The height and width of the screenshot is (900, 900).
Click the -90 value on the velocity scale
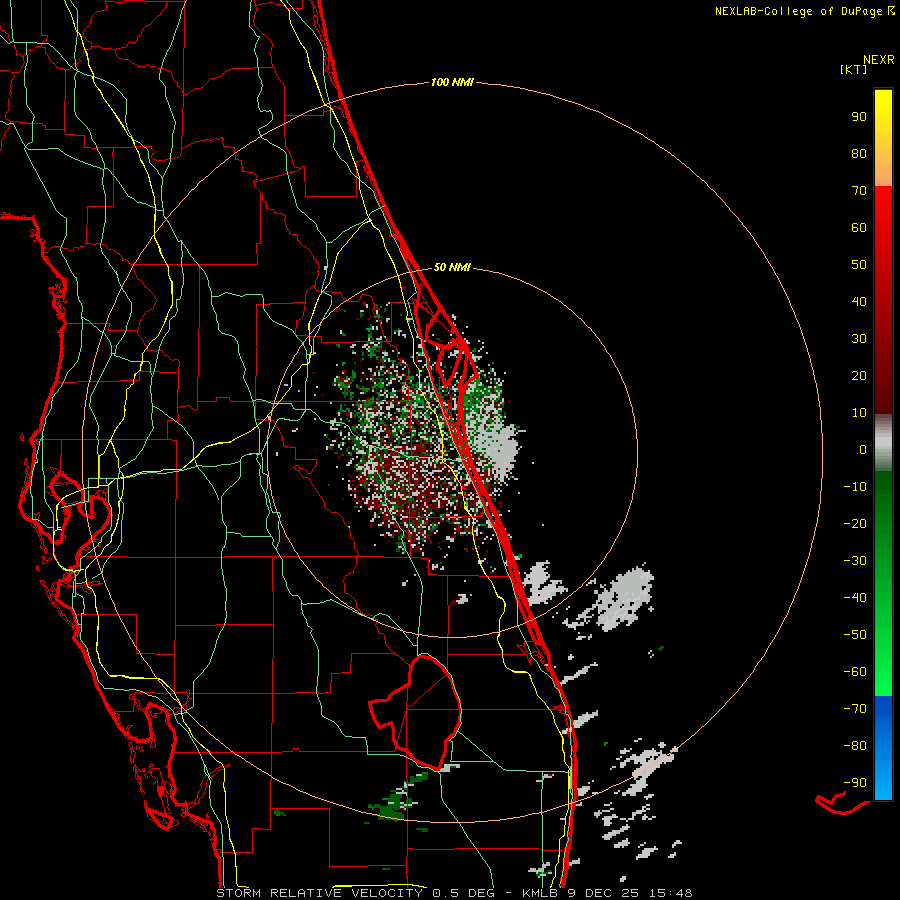pyautogui.click(x=855, y=782)
